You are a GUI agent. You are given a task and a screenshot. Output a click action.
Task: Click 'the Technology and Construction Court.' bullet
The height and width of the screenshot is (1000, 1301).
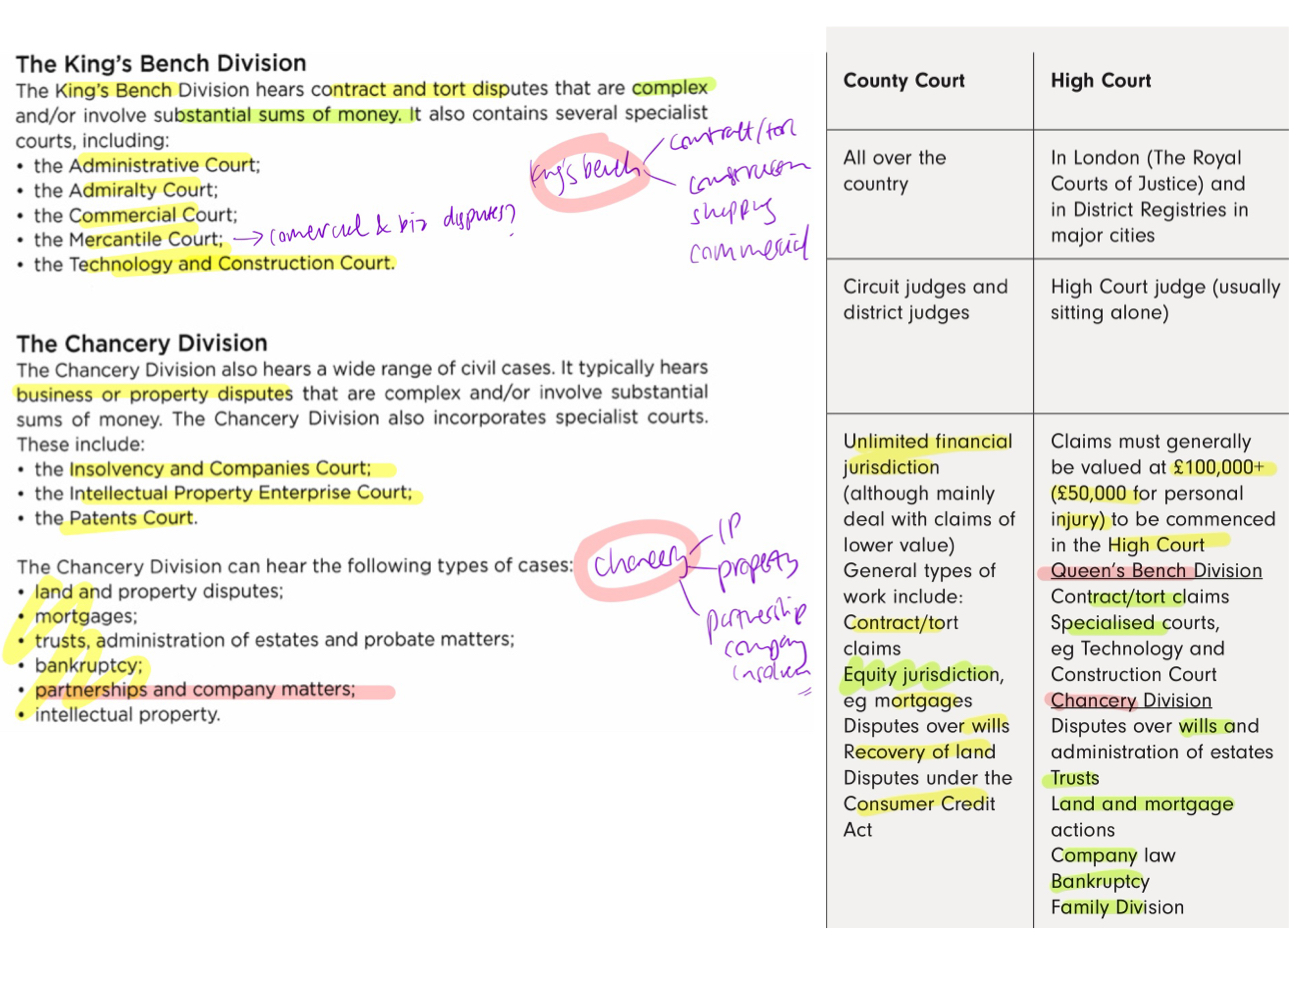click(215, 264)
